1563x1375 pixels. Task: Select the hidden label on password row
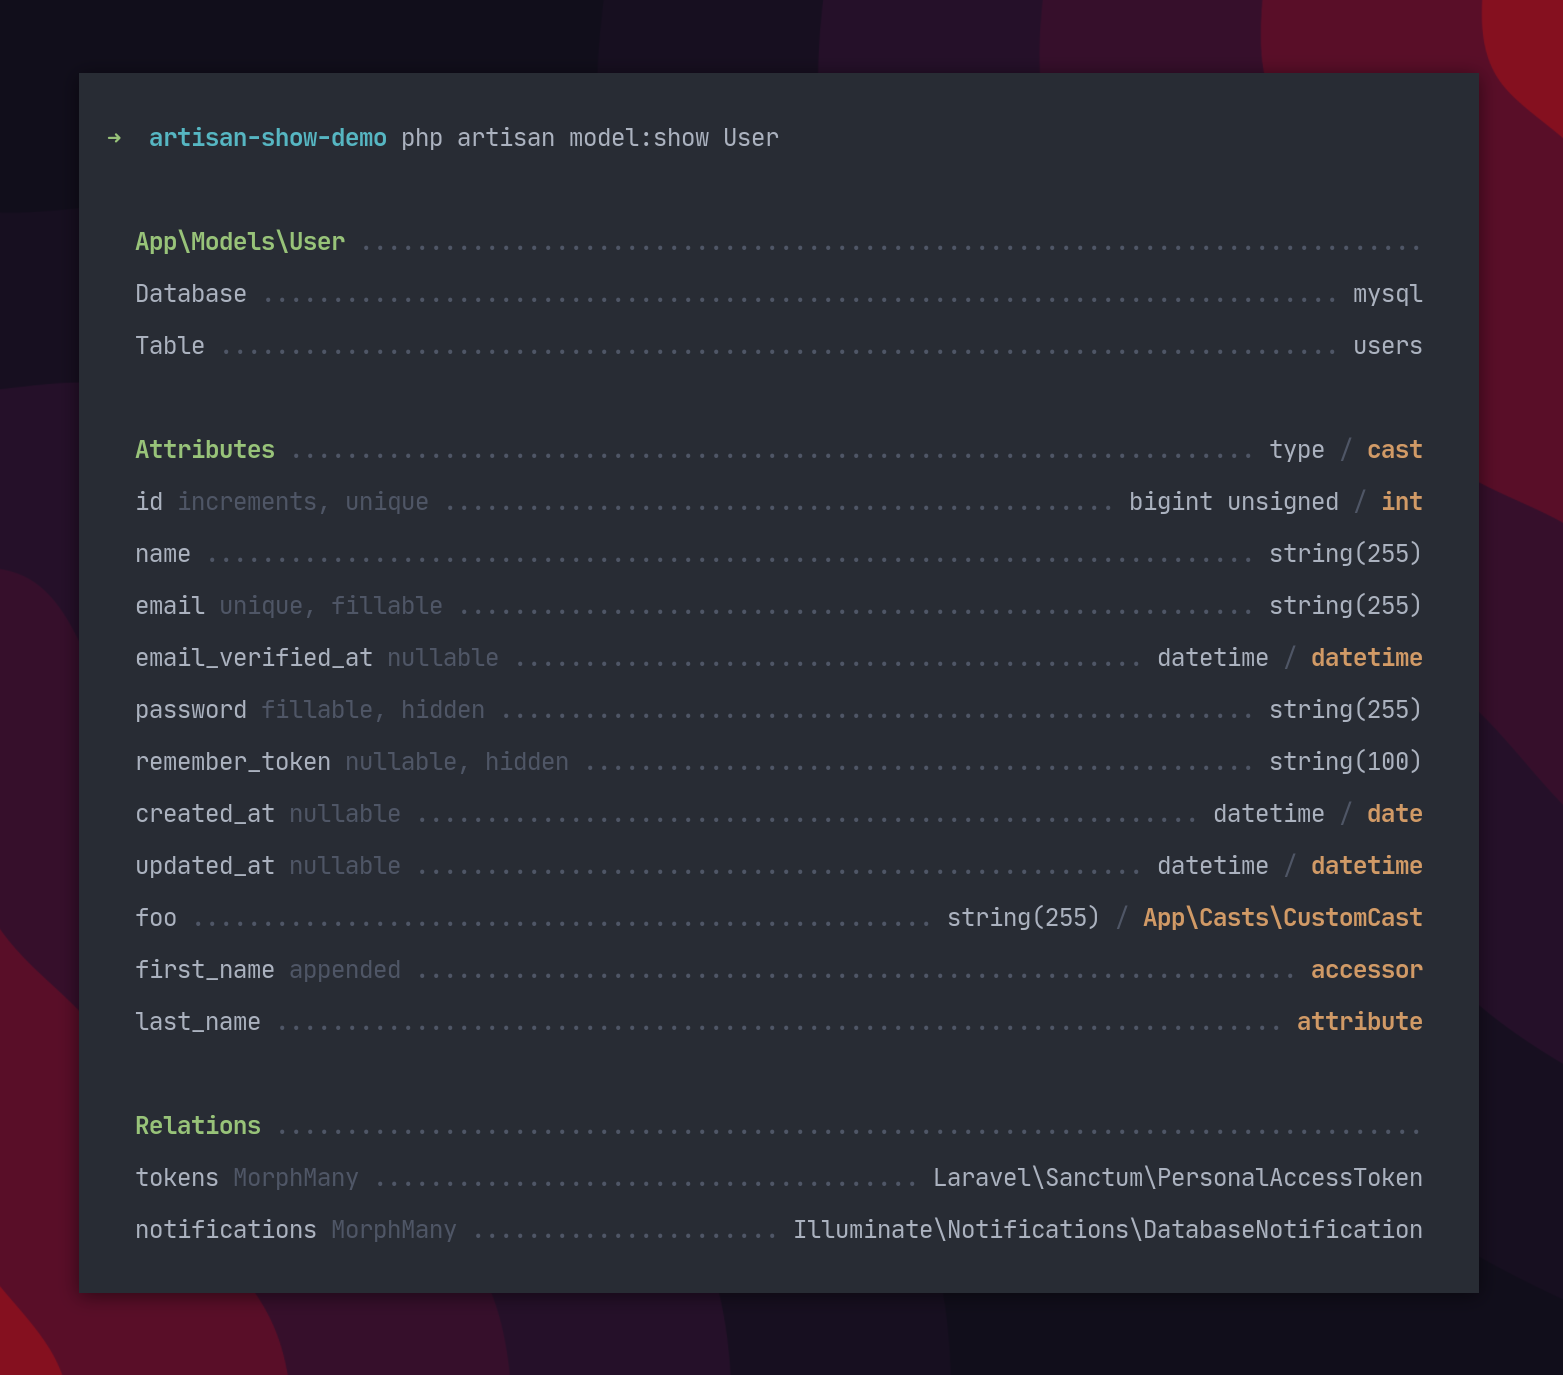[x=443, y=709]
